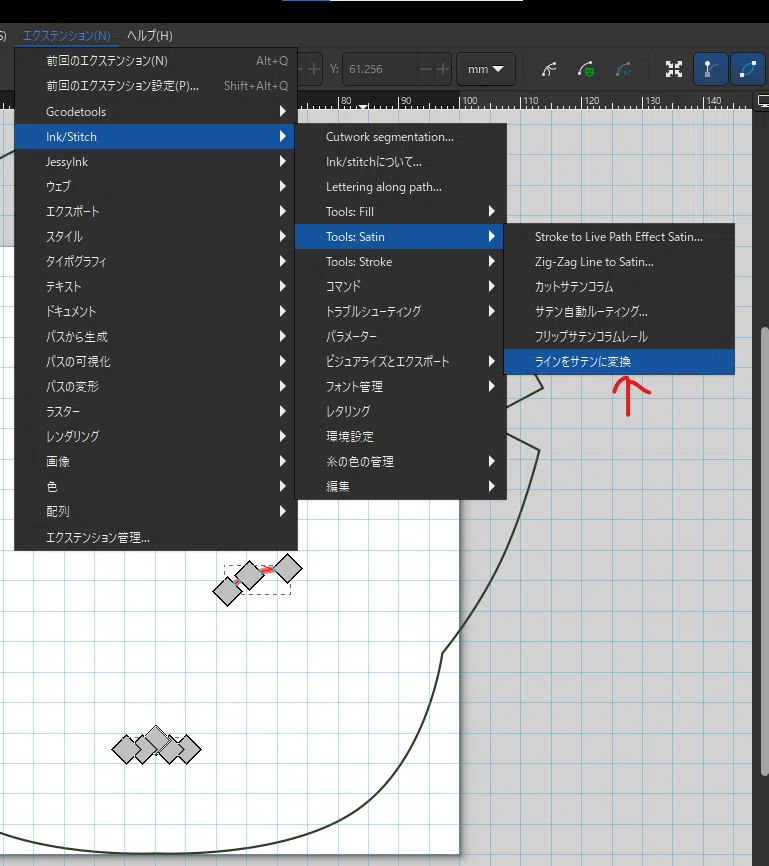Open the 糸の色の管理 submenu

[x=401, y=461]
